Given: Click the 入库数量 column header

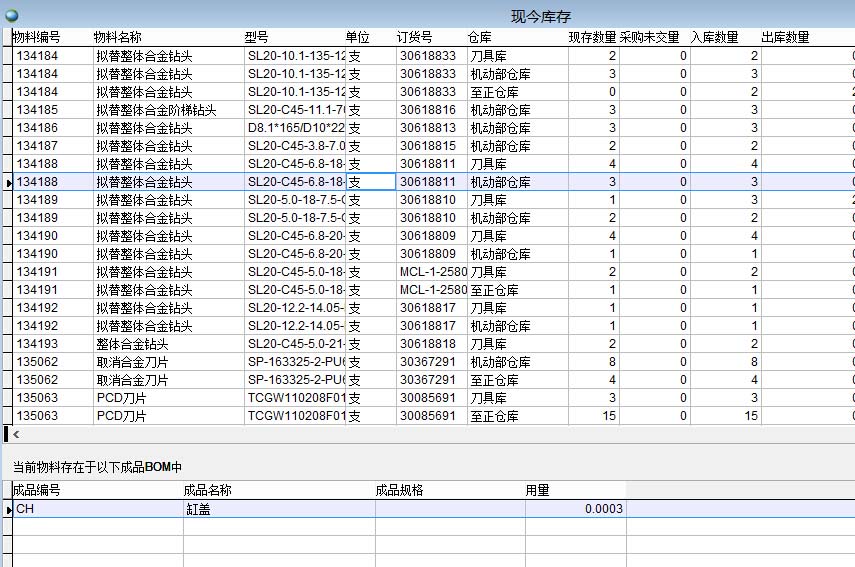Looking at the screenshot, I should pyautogui.click(x=714, y=37).
